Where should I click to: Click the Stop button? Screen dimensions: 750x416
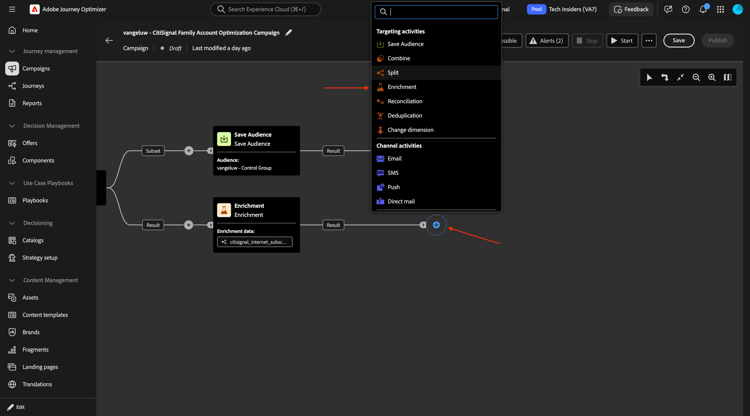(x=587, y=41)
